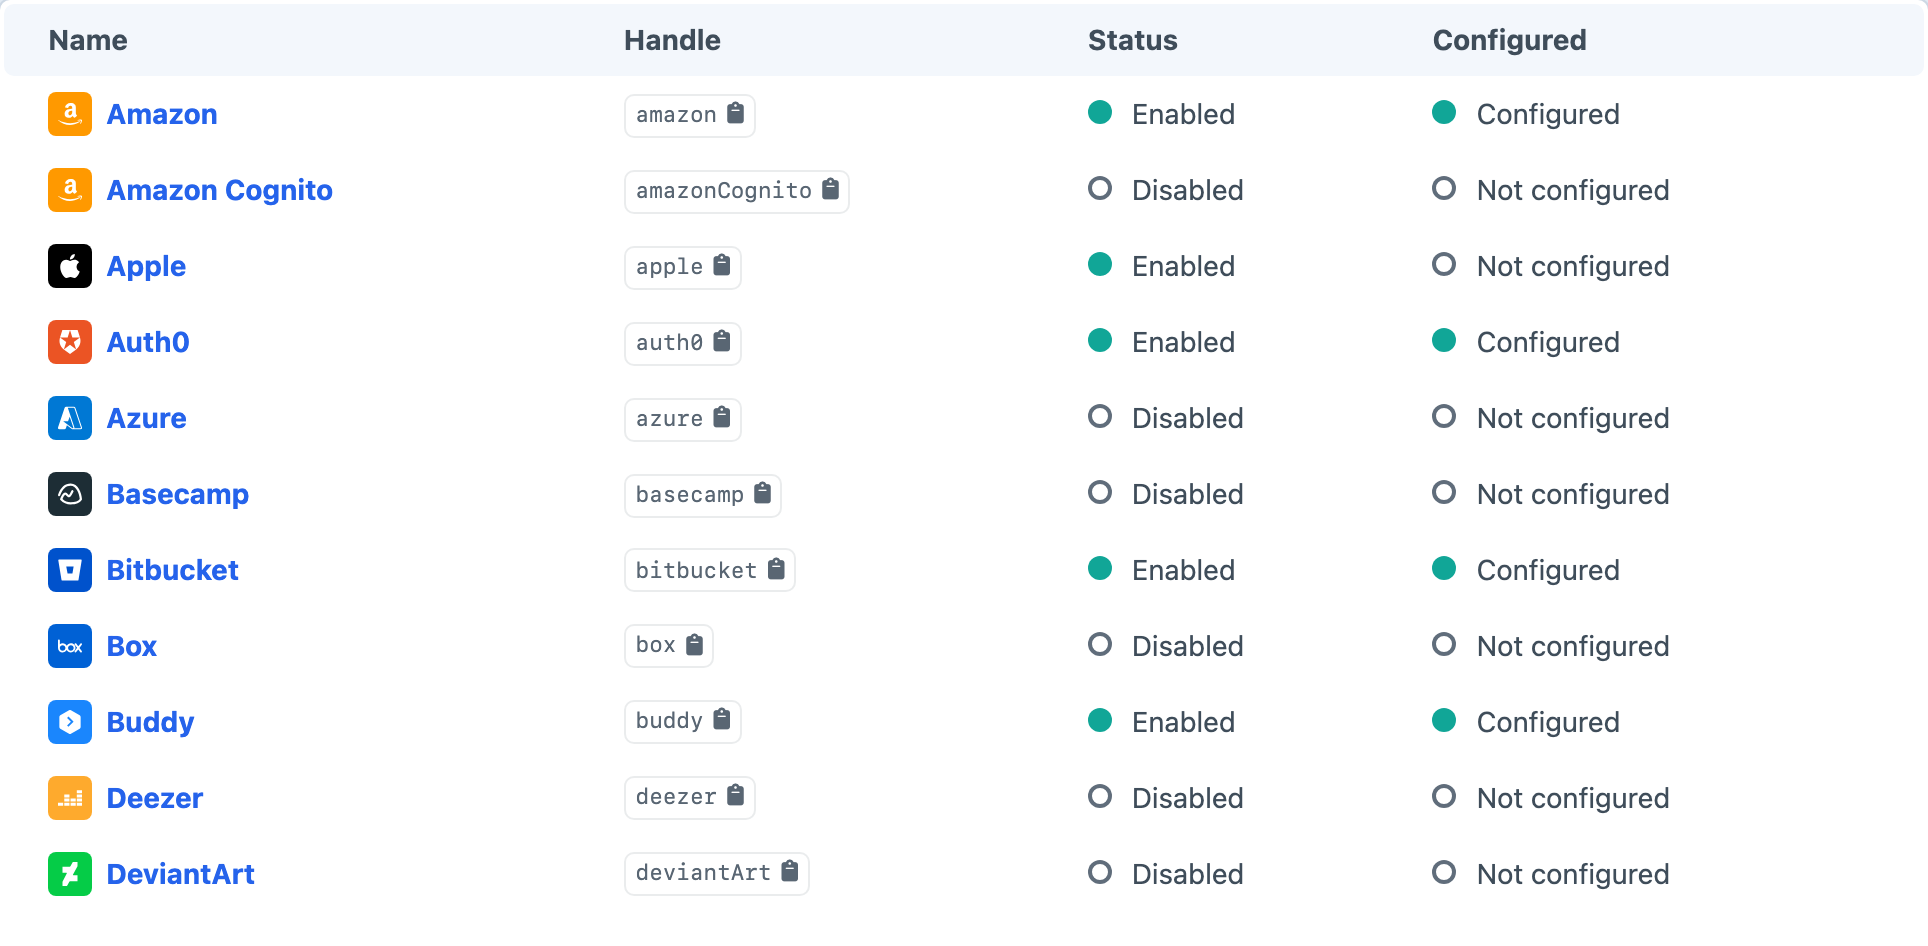Image resolution: width=1928 pixels, height=946 pixels.
Task: Click Configured text in Buddy row
Action: 1548,722
